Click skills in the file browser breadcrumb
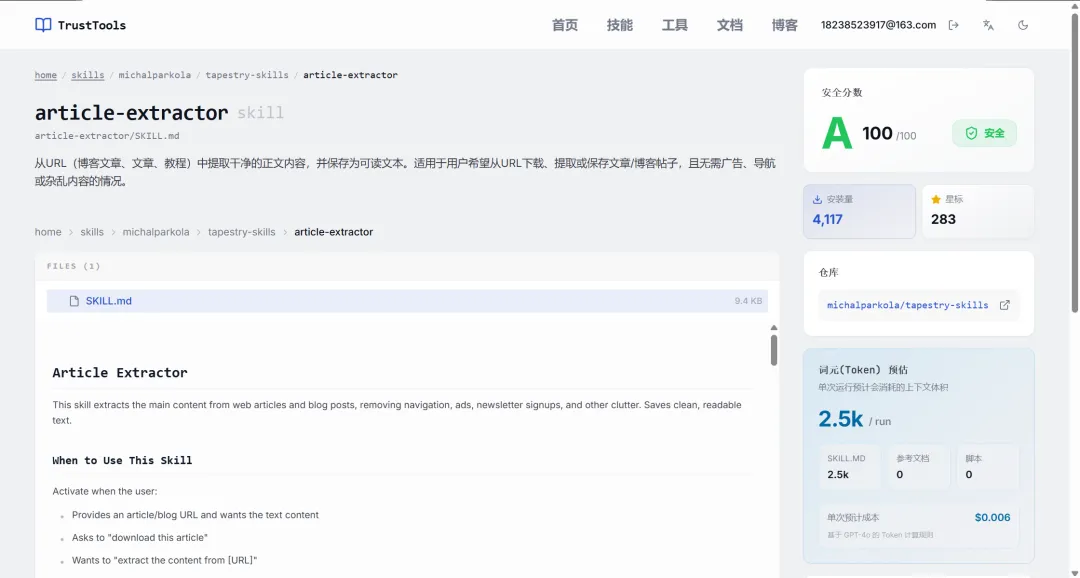 [x=92, y=232]
